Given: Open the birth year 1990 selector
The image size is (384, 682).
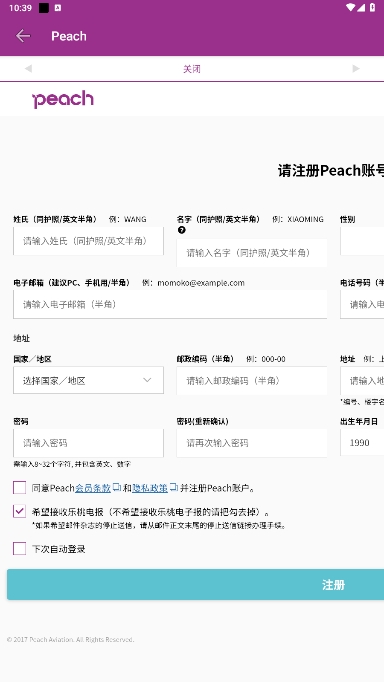Looking at the screenshot, I should [x=362, y=442].
